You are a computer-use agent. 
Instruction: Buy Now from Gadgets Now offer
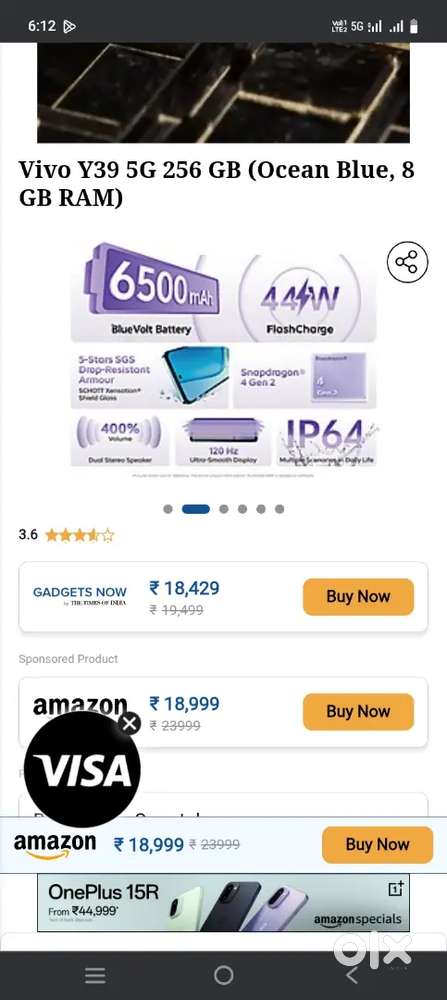click(x=358, y=597)
